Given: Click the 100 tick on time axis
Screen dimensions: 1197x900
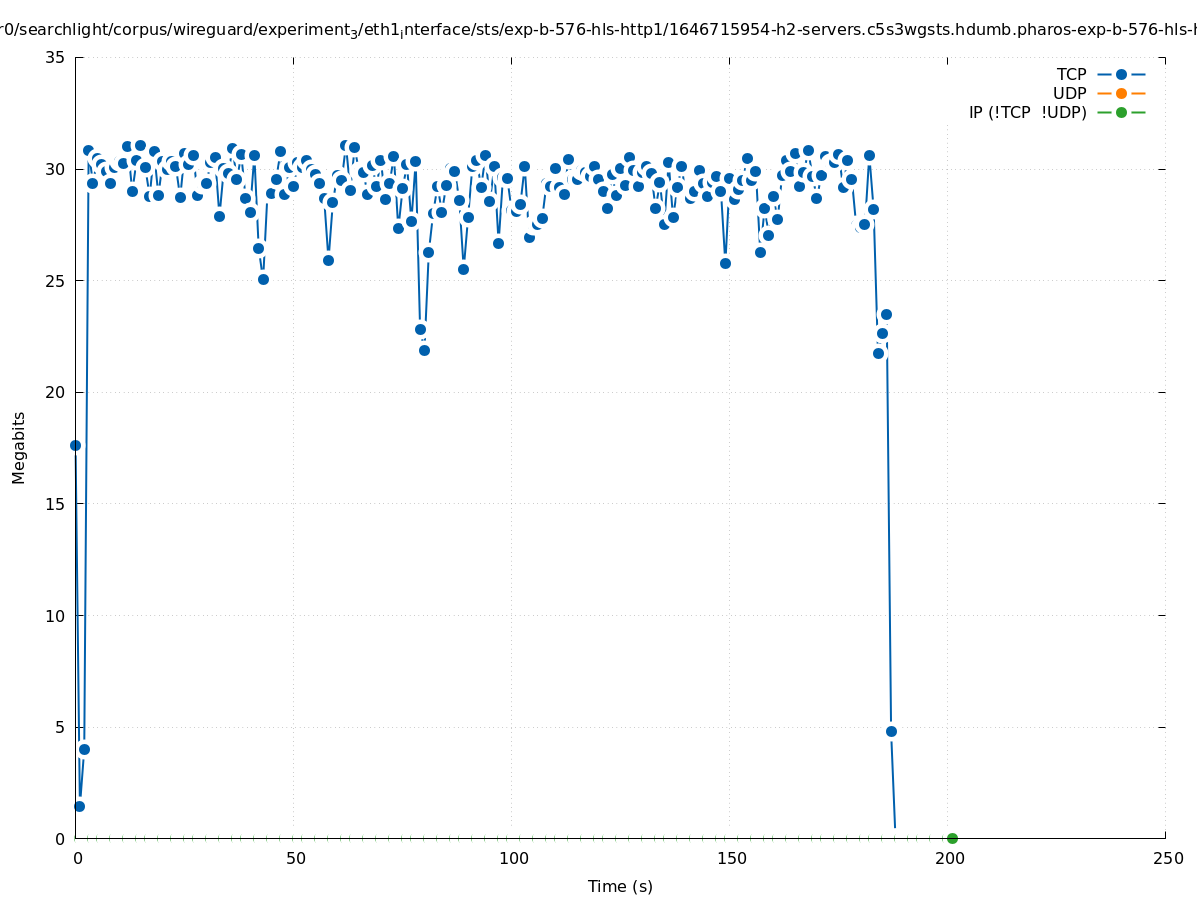Looking at the screenshot, I should (513, 858).
